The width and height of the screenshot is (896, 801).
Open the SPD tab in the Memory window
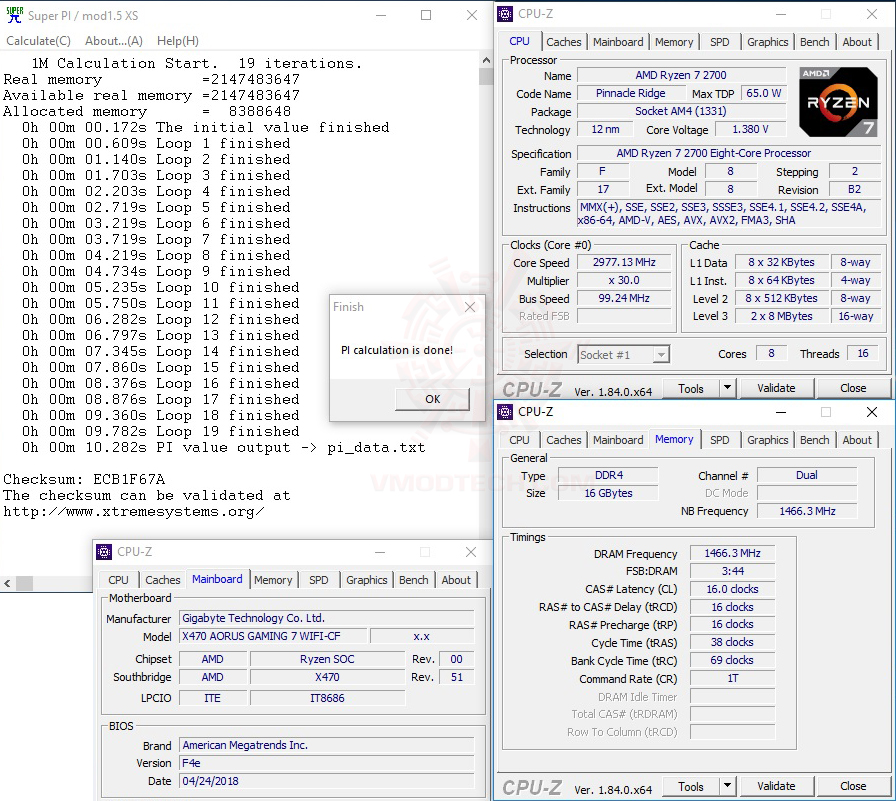pyautogui.click(x=718, y=439)
